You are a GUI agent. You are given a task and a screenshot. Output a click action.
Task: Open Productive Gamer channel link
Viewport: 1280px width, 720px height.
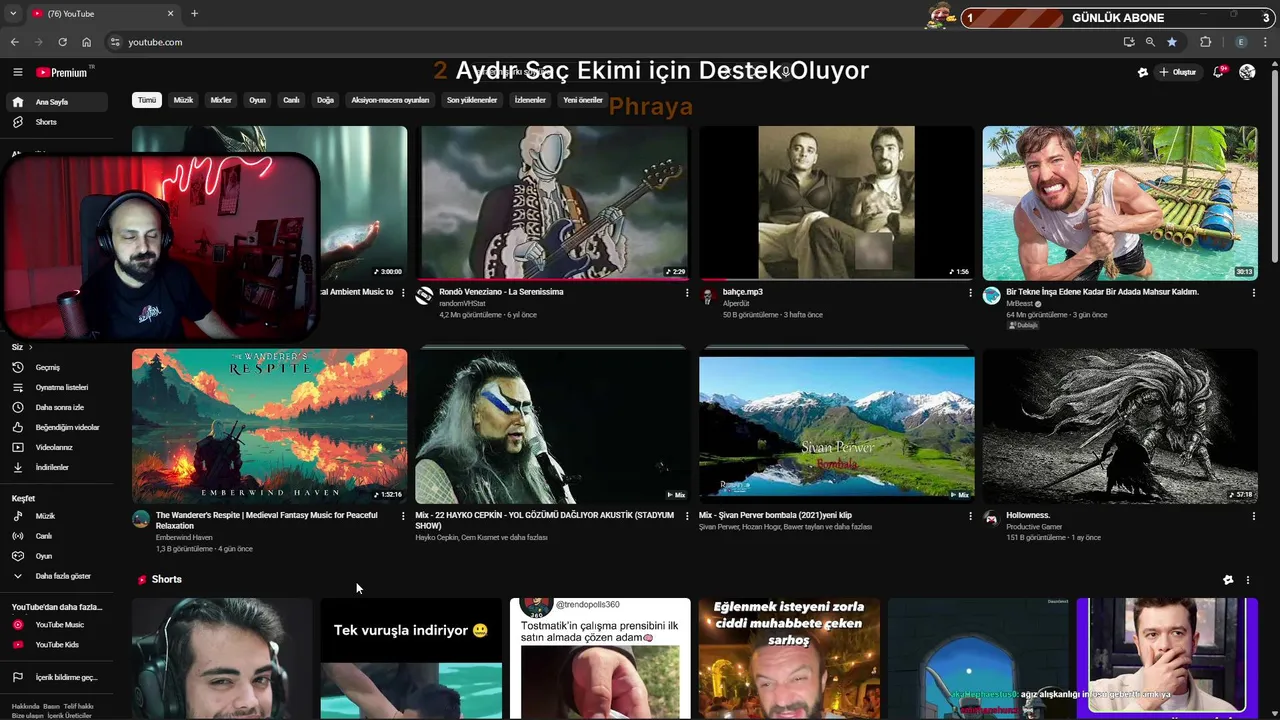click(1034, 526)
